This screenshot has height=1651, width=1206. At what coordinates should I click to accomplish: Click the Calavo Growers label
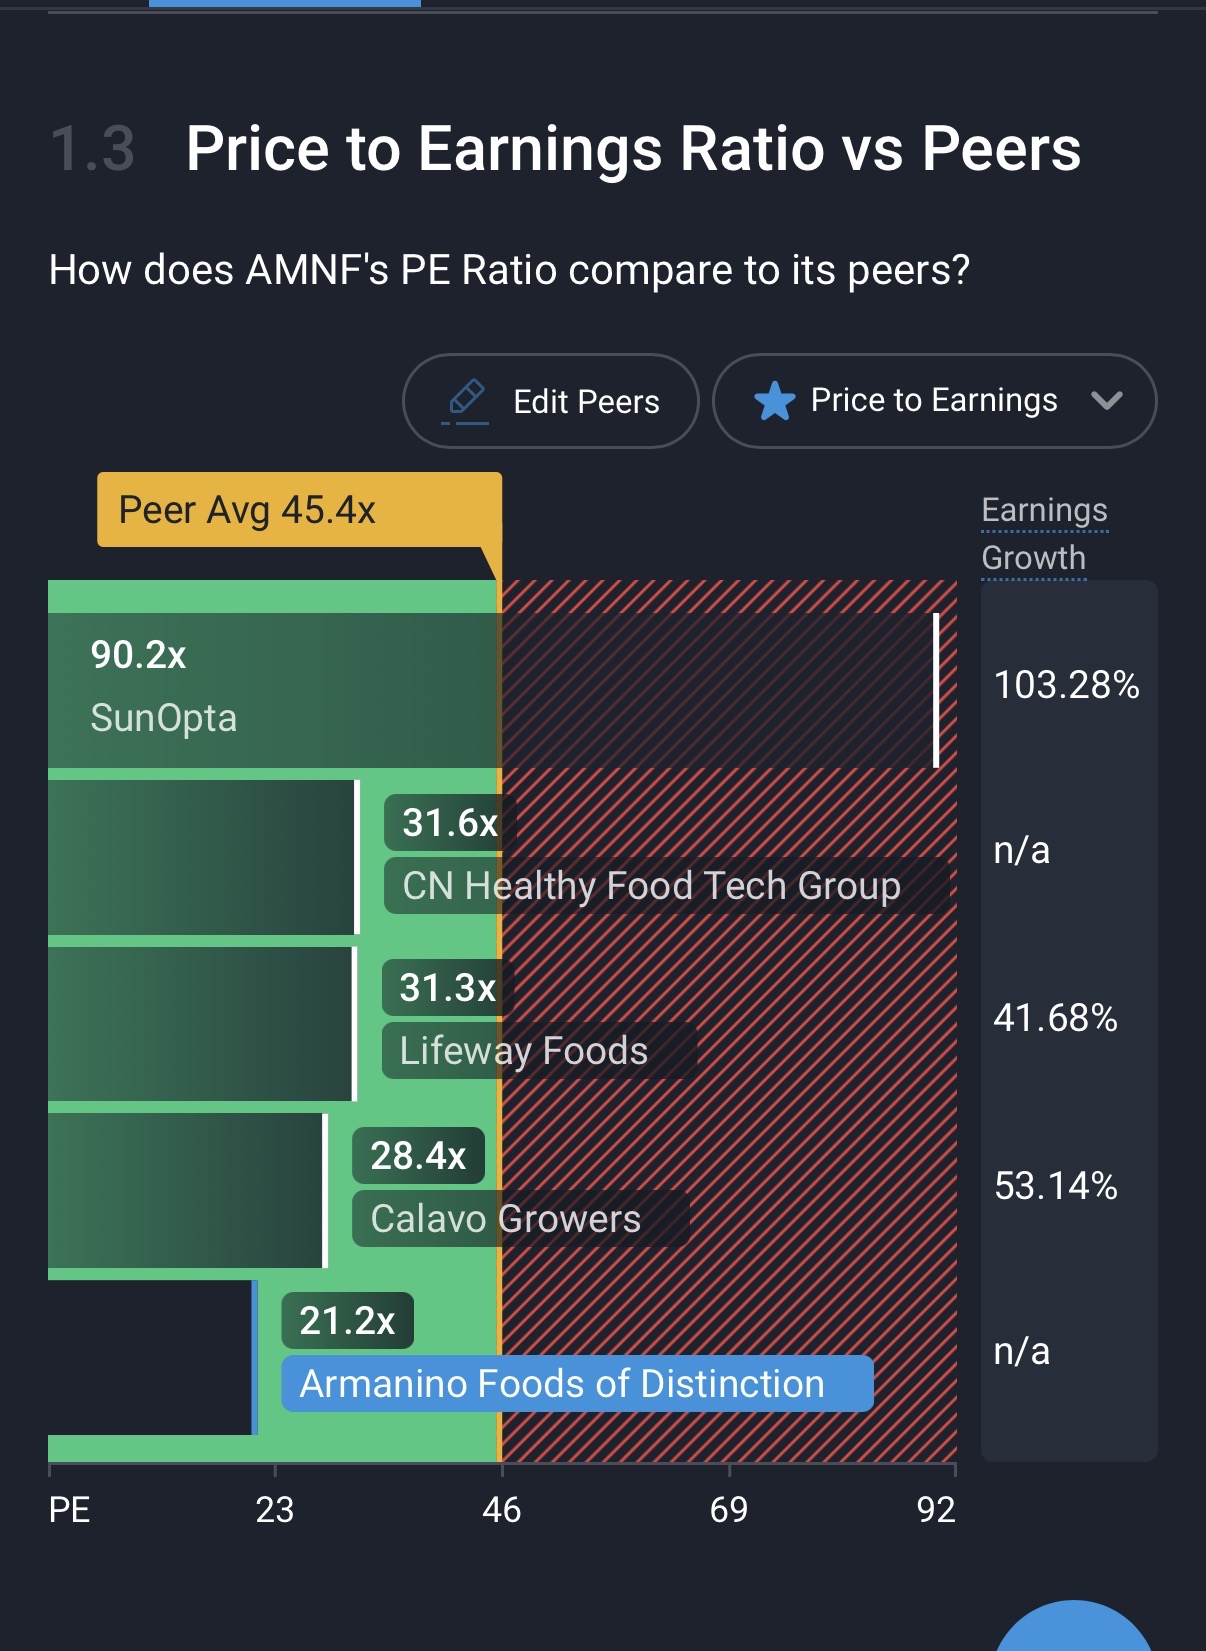(506, 1219)
